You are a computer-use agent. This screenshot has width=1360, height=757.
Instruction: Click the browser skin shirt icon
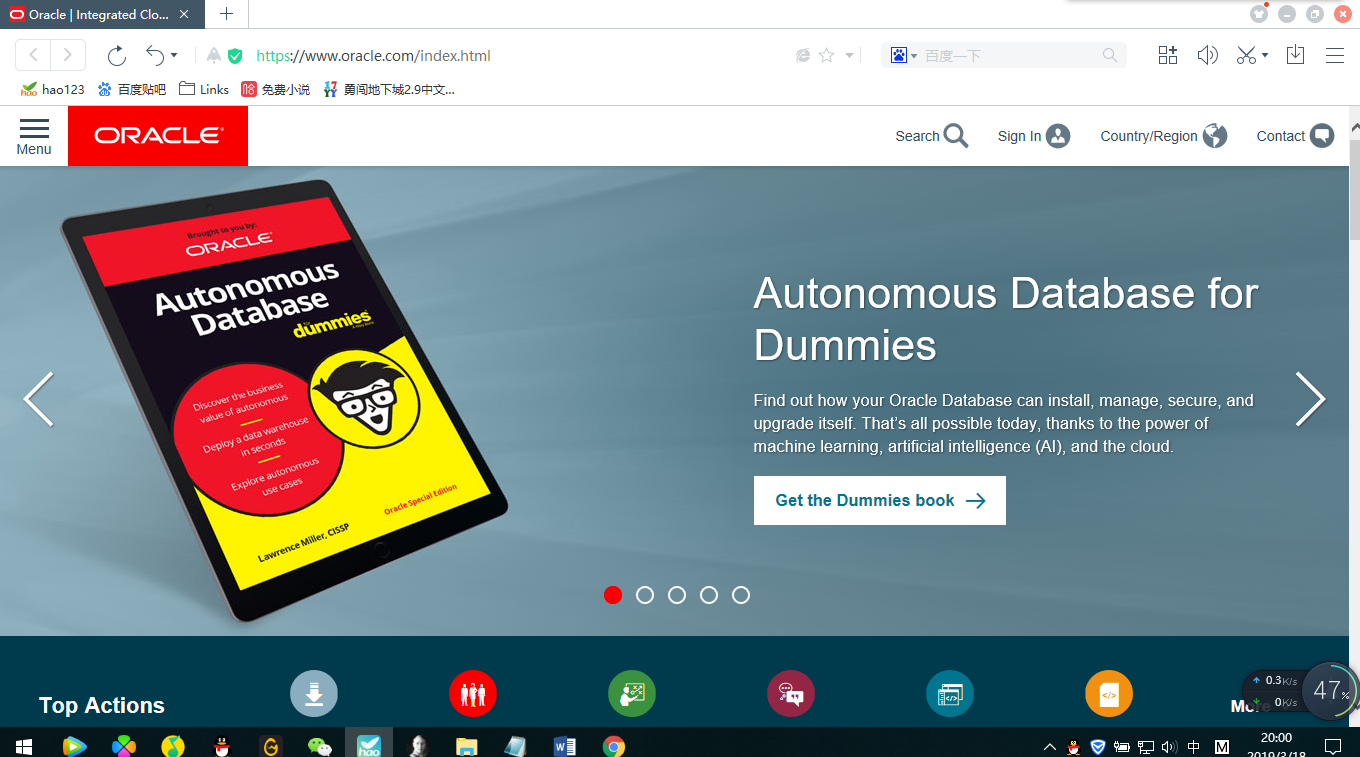coord(1259,13)
